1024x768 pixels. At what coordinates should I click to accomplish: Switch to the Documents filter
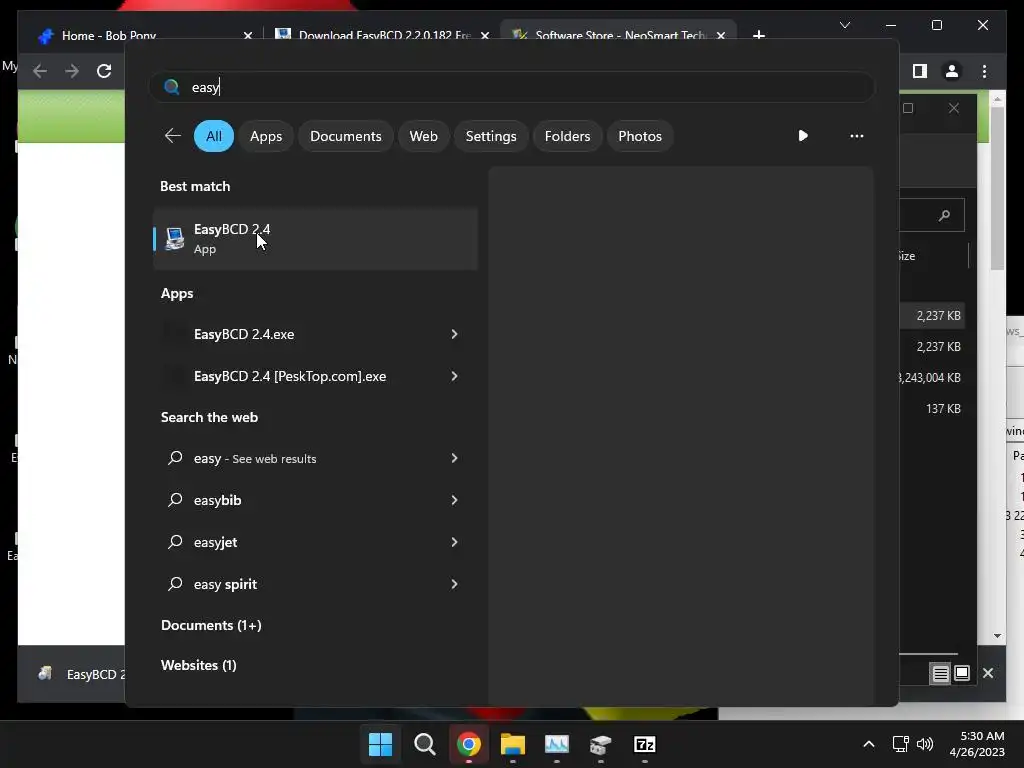[345, 136]
